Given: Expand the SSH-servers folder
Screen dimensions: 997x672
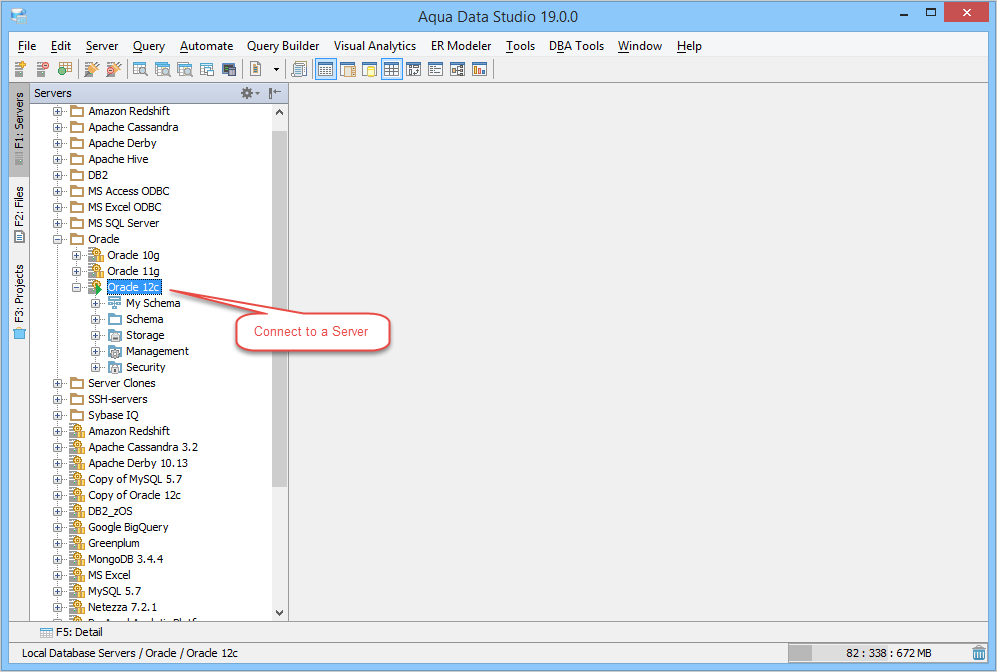Looking at the screenshot, I should tap(58, 399).
